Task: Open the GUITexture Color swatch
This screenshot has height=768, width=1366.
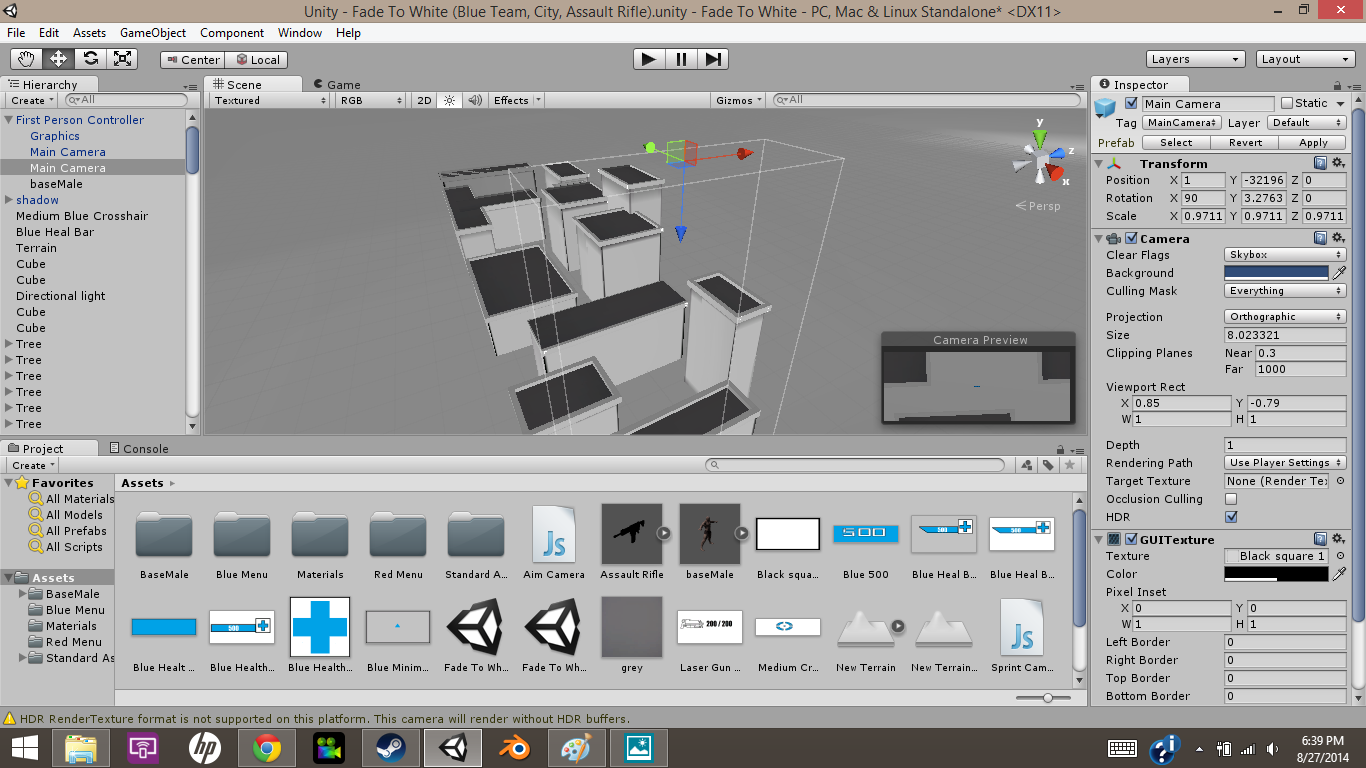Action: (1277, 574)
